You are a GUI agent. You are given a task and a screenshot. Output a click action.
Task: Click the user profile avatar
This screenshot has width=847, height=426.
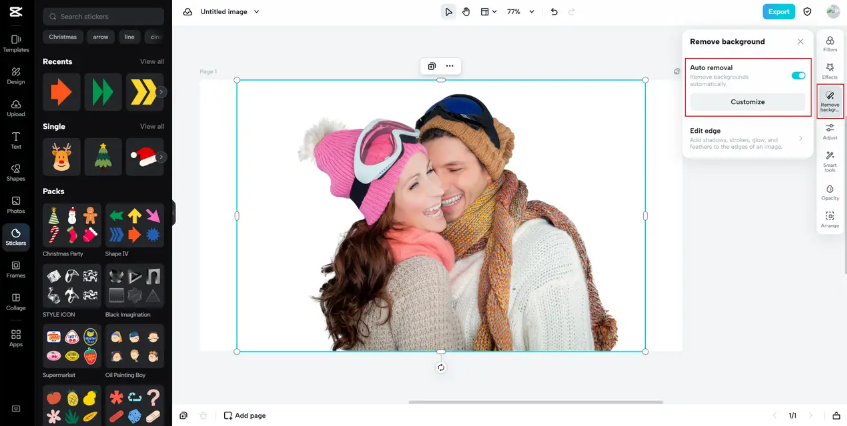(832, 11)
